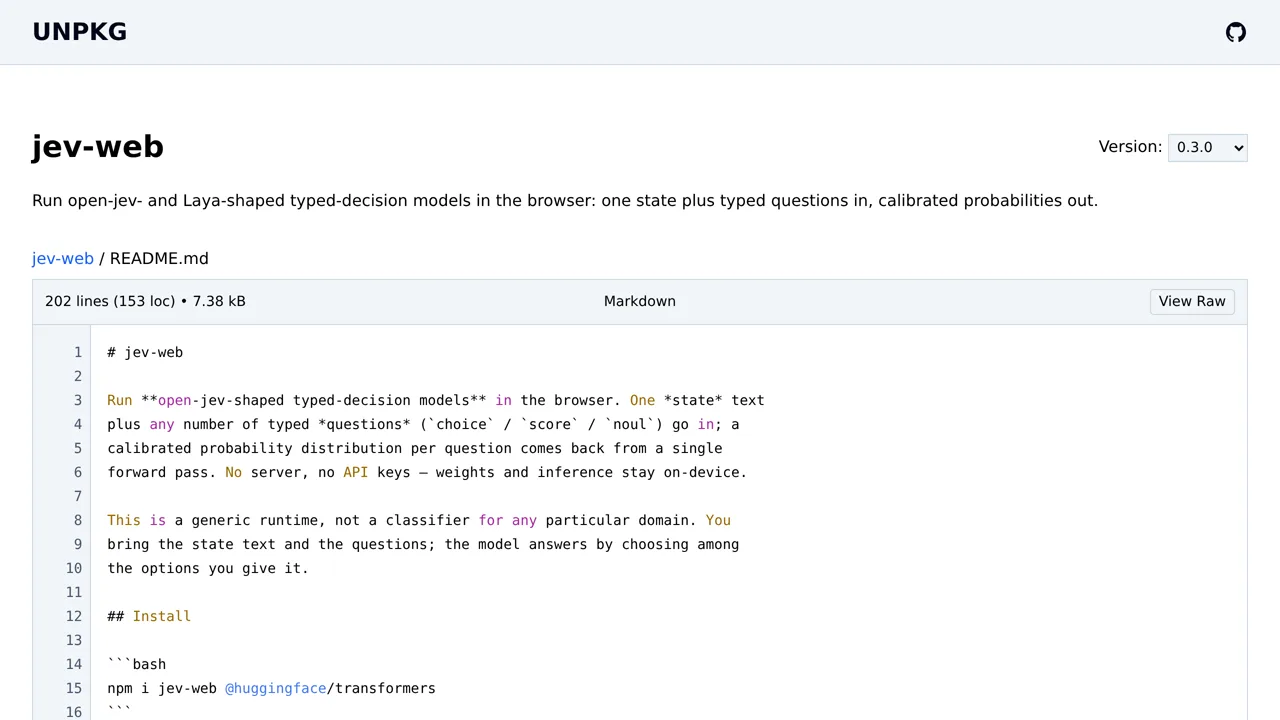Click the Markdown file type label
Viewport: 1280px width, 720px height.
click(640, 302)
